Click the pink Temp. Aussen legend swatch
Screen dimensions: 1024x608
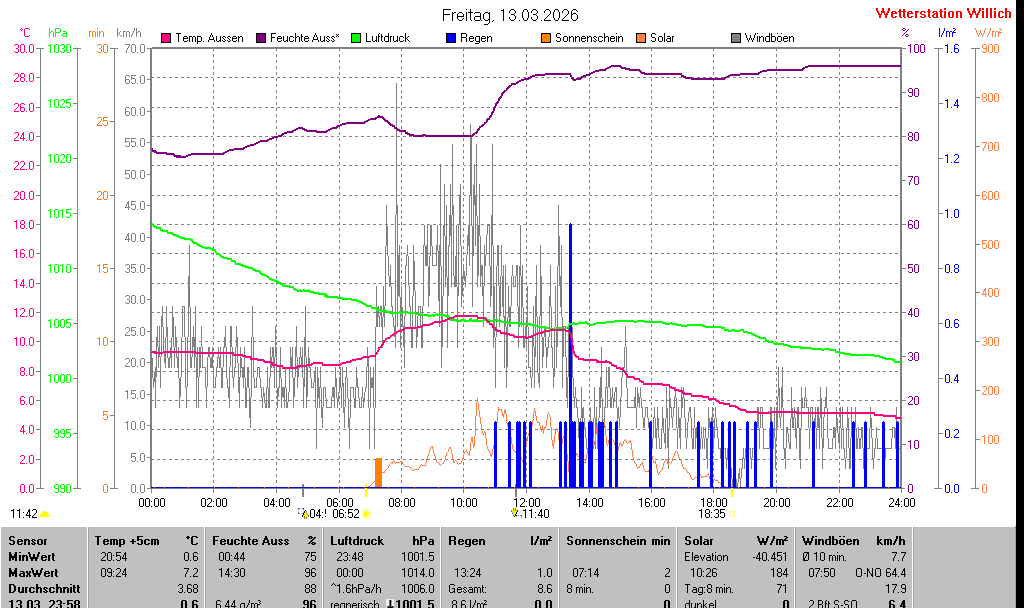166,38
